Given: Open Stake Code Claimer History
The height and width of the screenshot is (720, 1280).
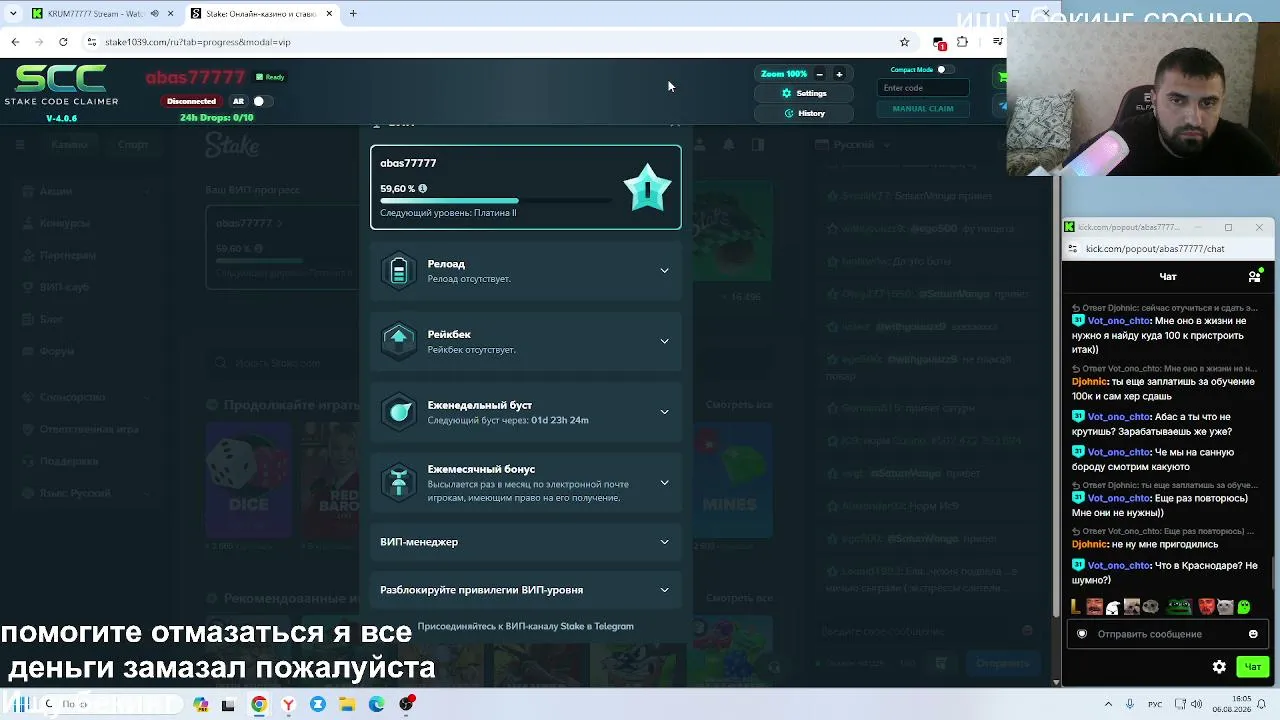Looking at the screenshot, I should (805, 113).
